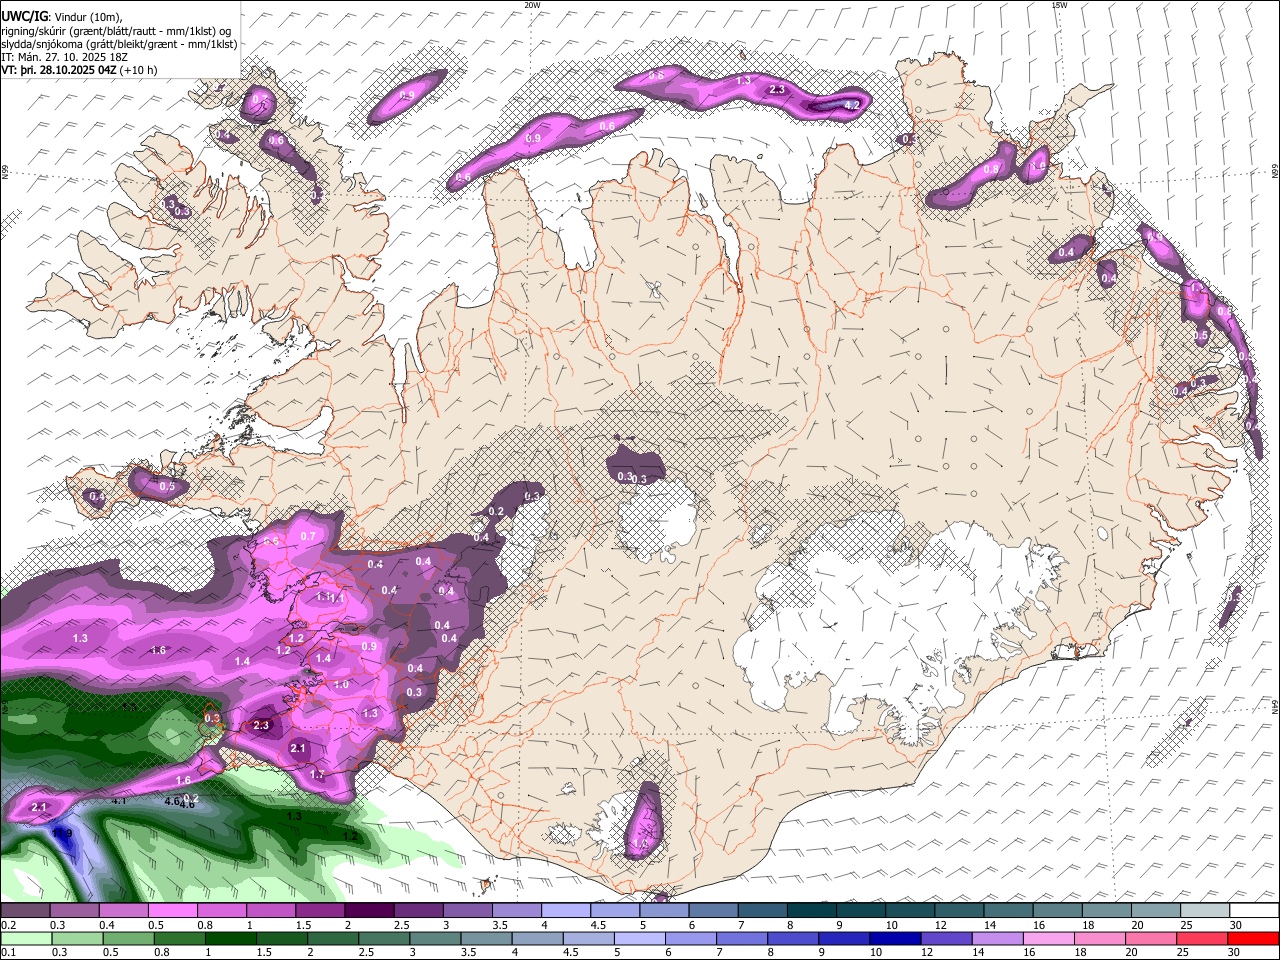Click the '20W' longitude label
Image resolution: width=1280 pixels, height=960 pixels.
[x=532, y=5]
